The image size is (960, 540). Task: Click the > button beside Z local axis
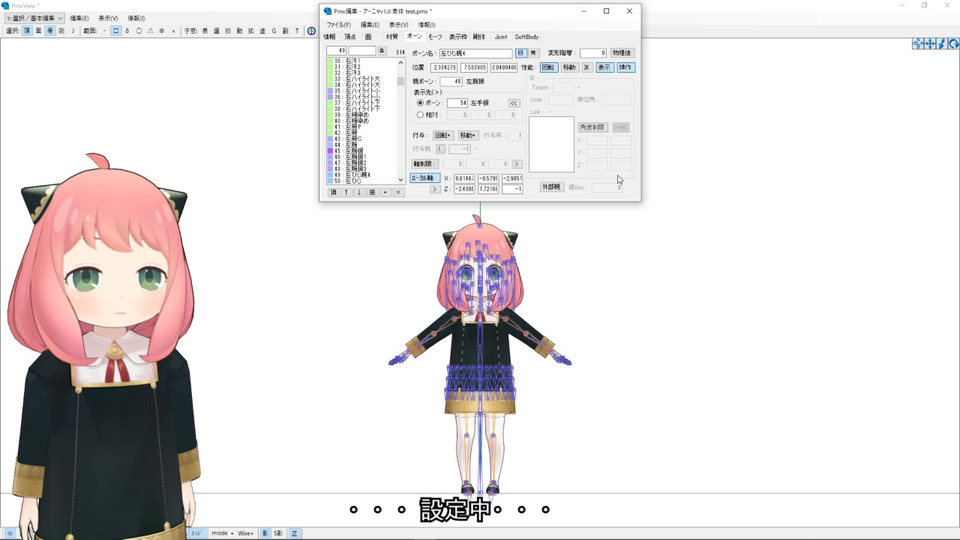tap(435, 189)
